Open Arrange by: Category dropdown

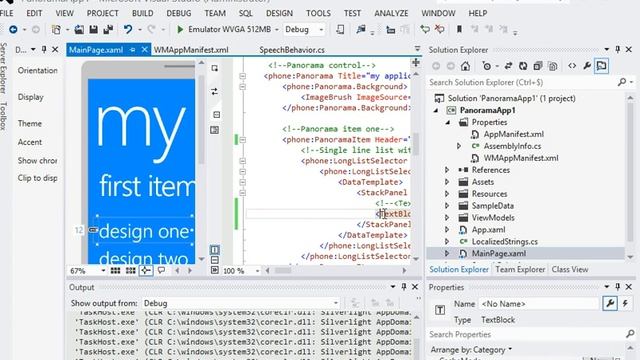471,350
